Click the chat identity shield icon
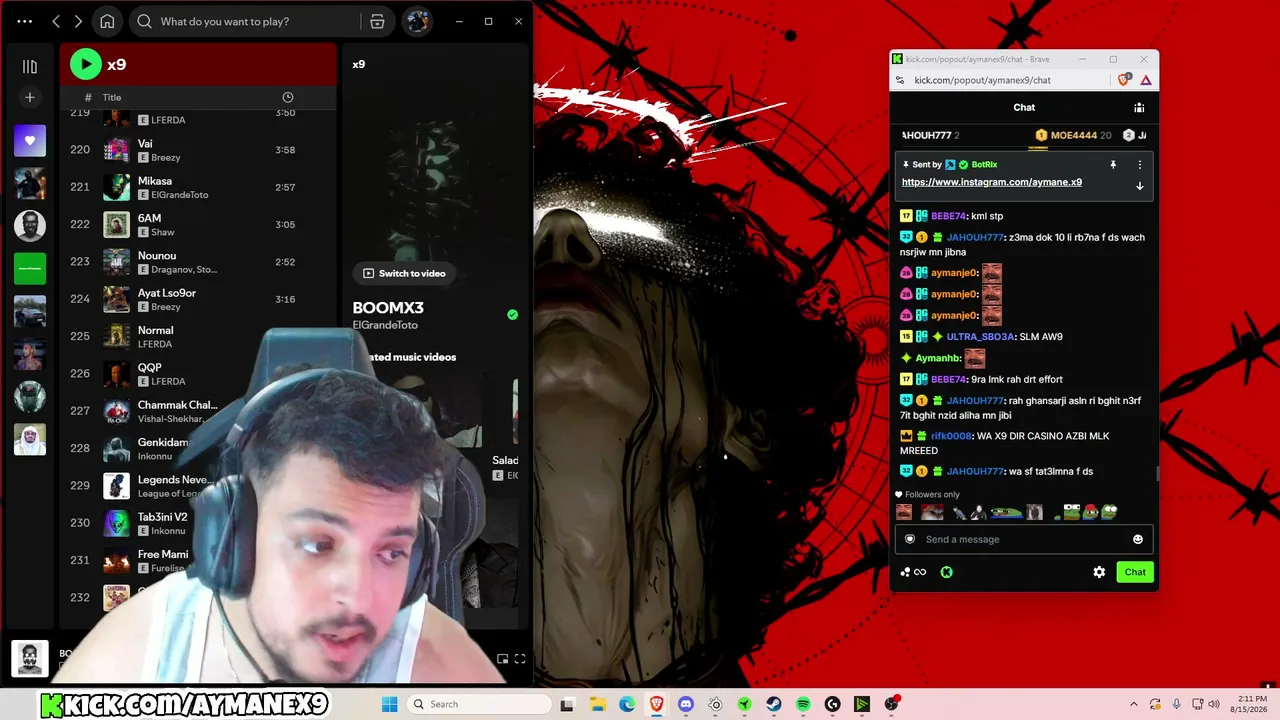The height and width of the screenshot is (720, 1280). click(x=910, y=539)
